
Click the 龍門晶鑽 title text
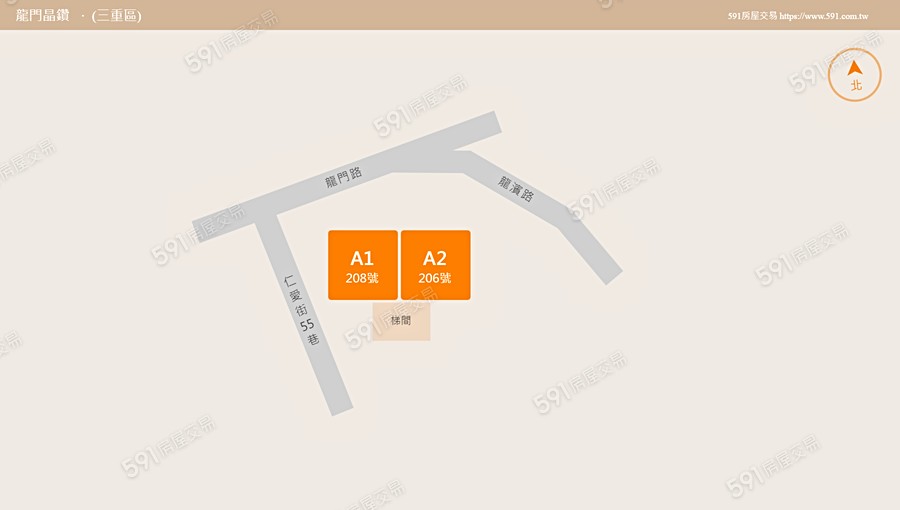click(42, 15)
